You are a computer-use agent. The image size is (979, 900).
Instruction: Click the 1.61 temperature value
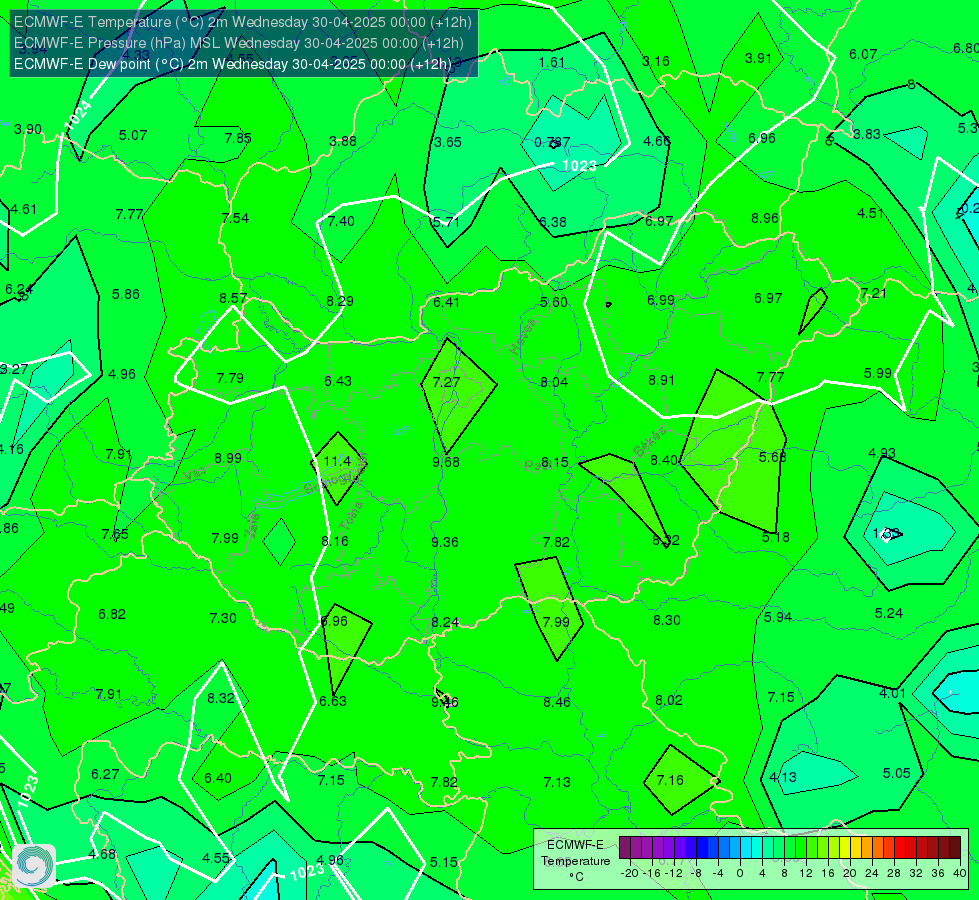point(551,62)
